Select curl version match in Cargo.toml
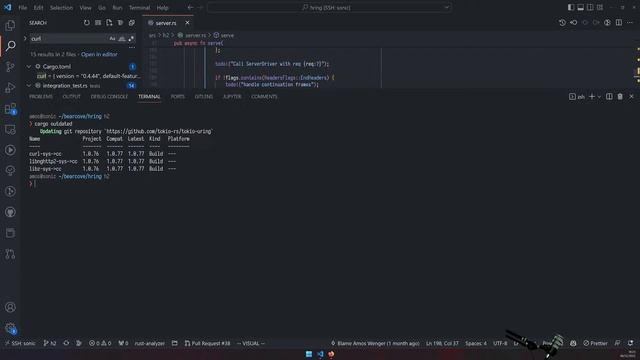640x360 pixels. click(88, 76)
